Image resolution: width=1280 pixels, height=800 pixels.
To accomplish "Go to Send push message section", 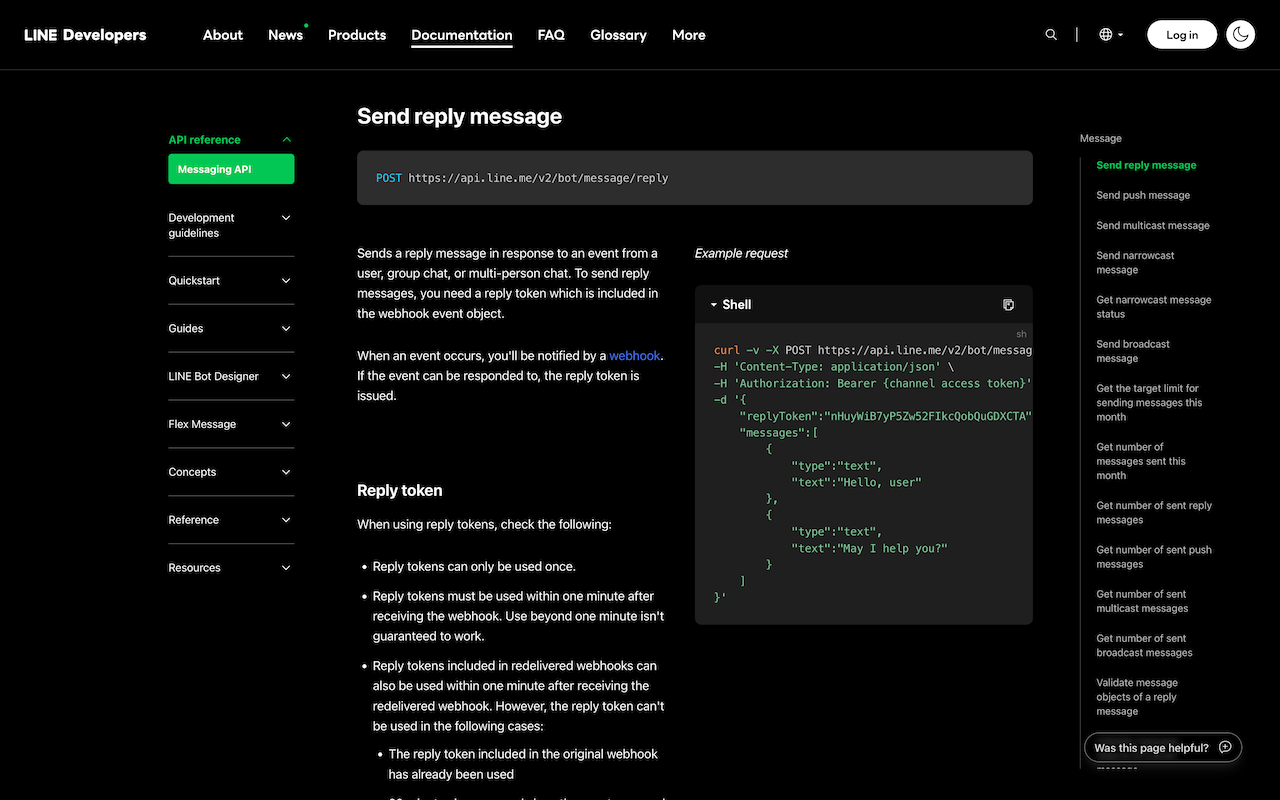I will click(1143, 196).
